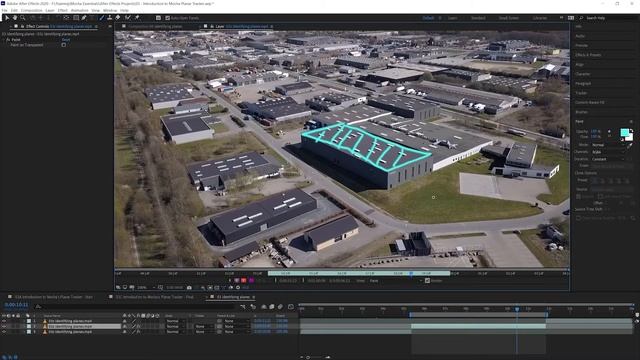
Task: Open the Channels RGBA dropdown
Action: tap(608, 152)
